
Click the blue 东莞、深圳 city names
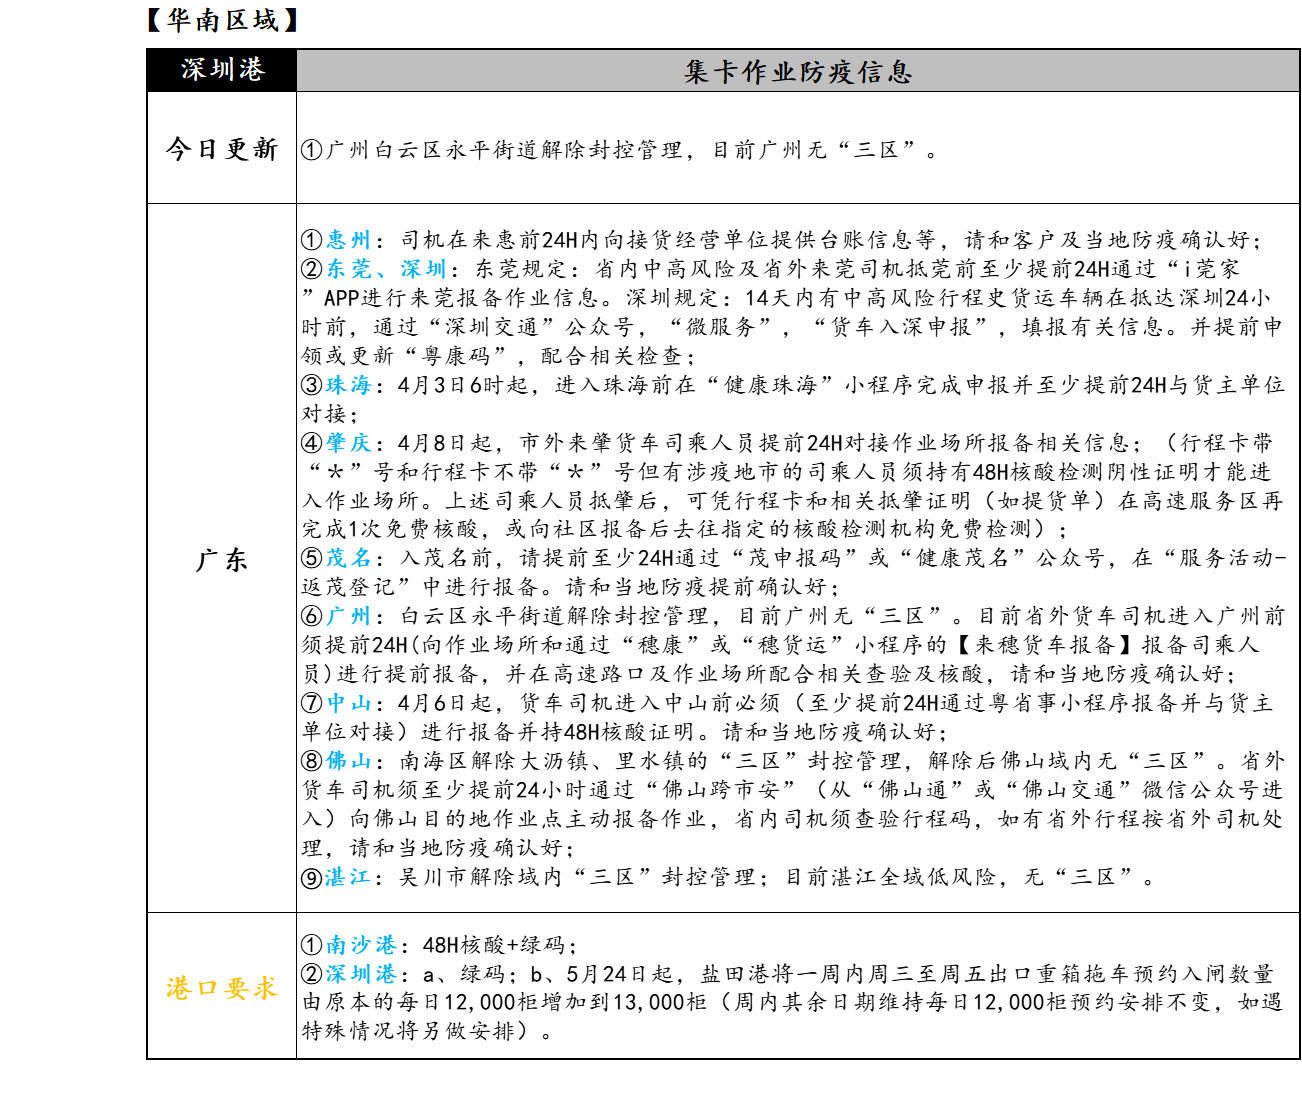pyautogui.click(x=386, y=269)
